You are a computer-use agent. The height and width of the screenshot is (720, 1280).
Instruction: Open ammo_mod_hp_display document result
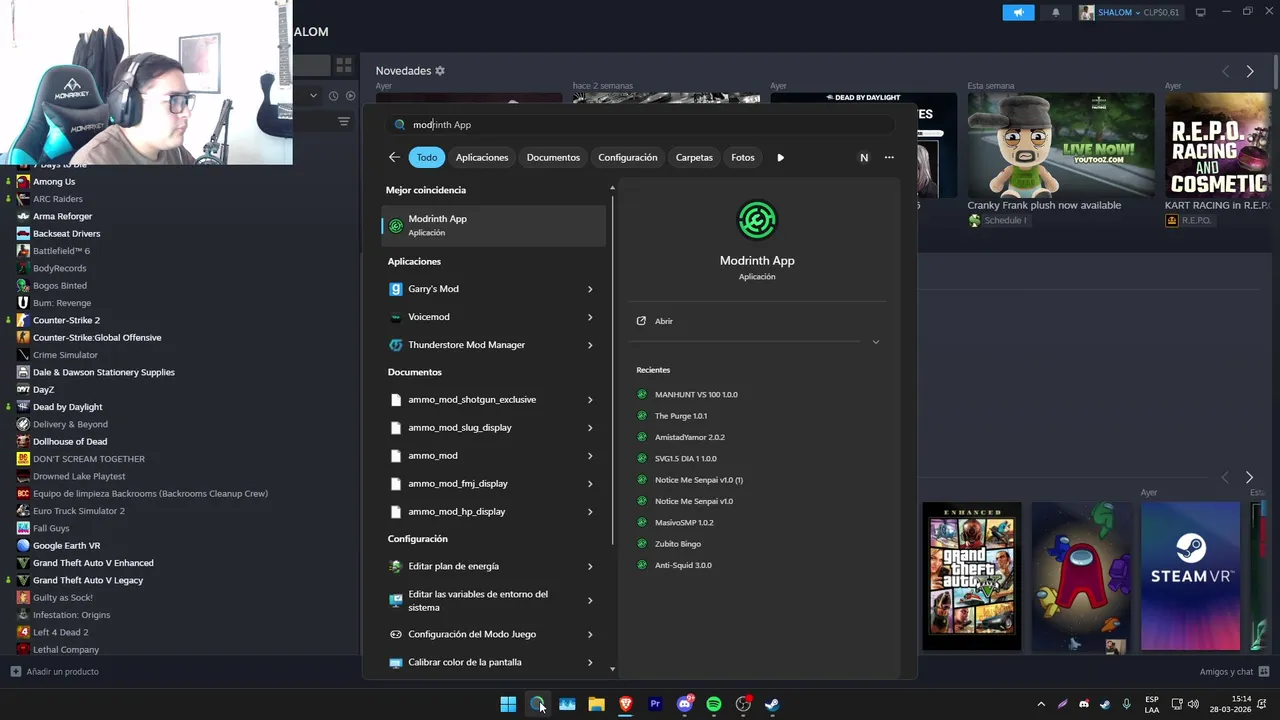pyautogui.click(x=494, y=512)
